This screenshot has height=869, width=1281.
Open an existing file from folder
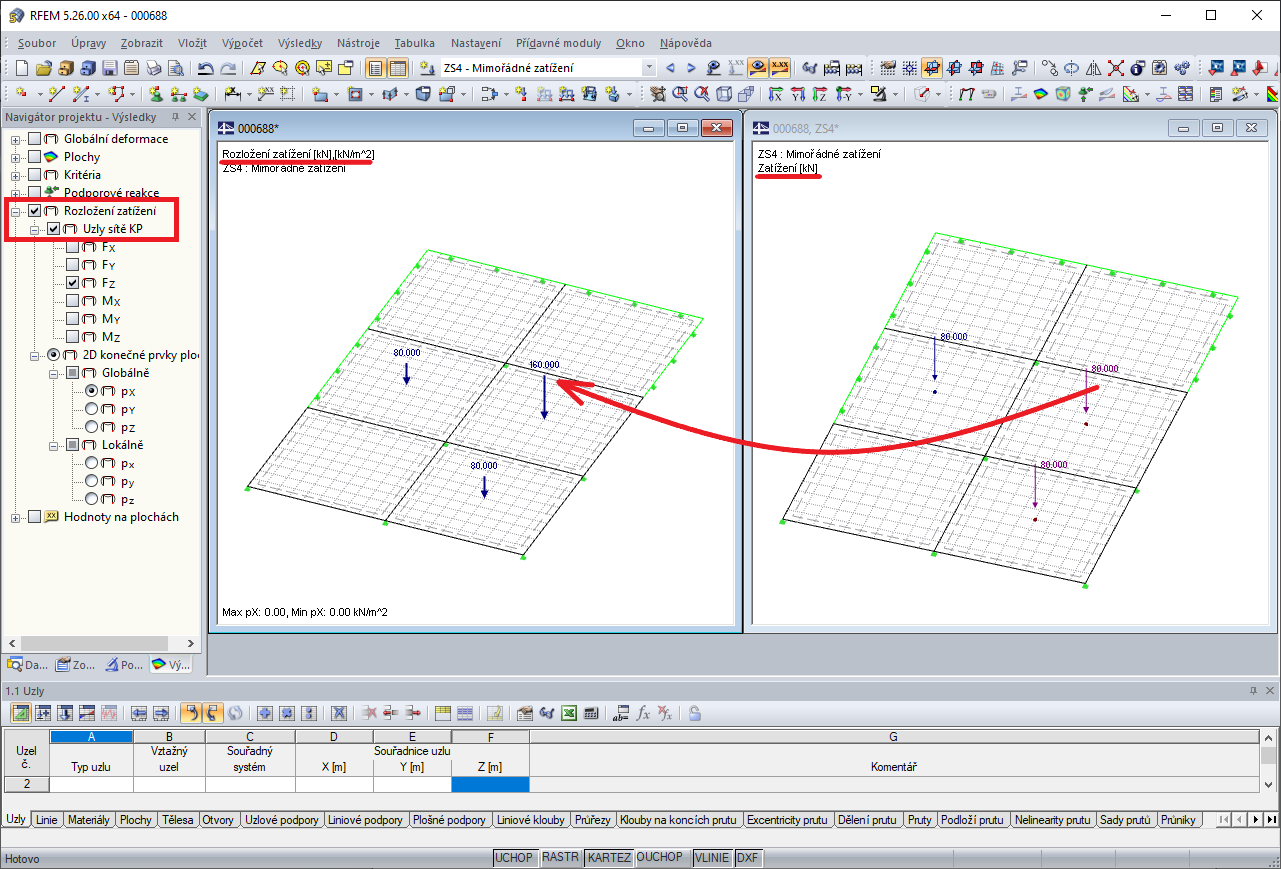click(43, 68)
